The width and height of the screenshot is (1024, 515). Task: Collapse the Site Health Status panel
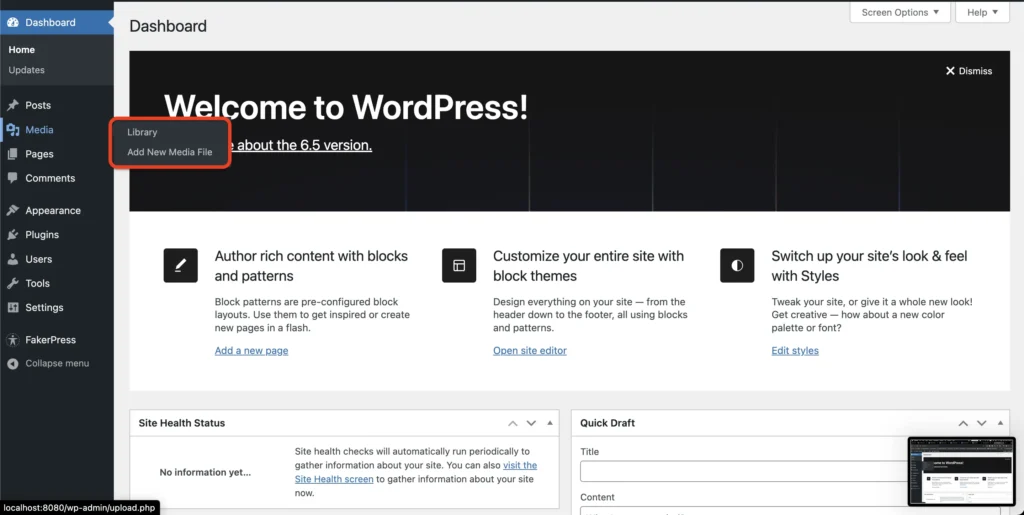click(550, 423)
